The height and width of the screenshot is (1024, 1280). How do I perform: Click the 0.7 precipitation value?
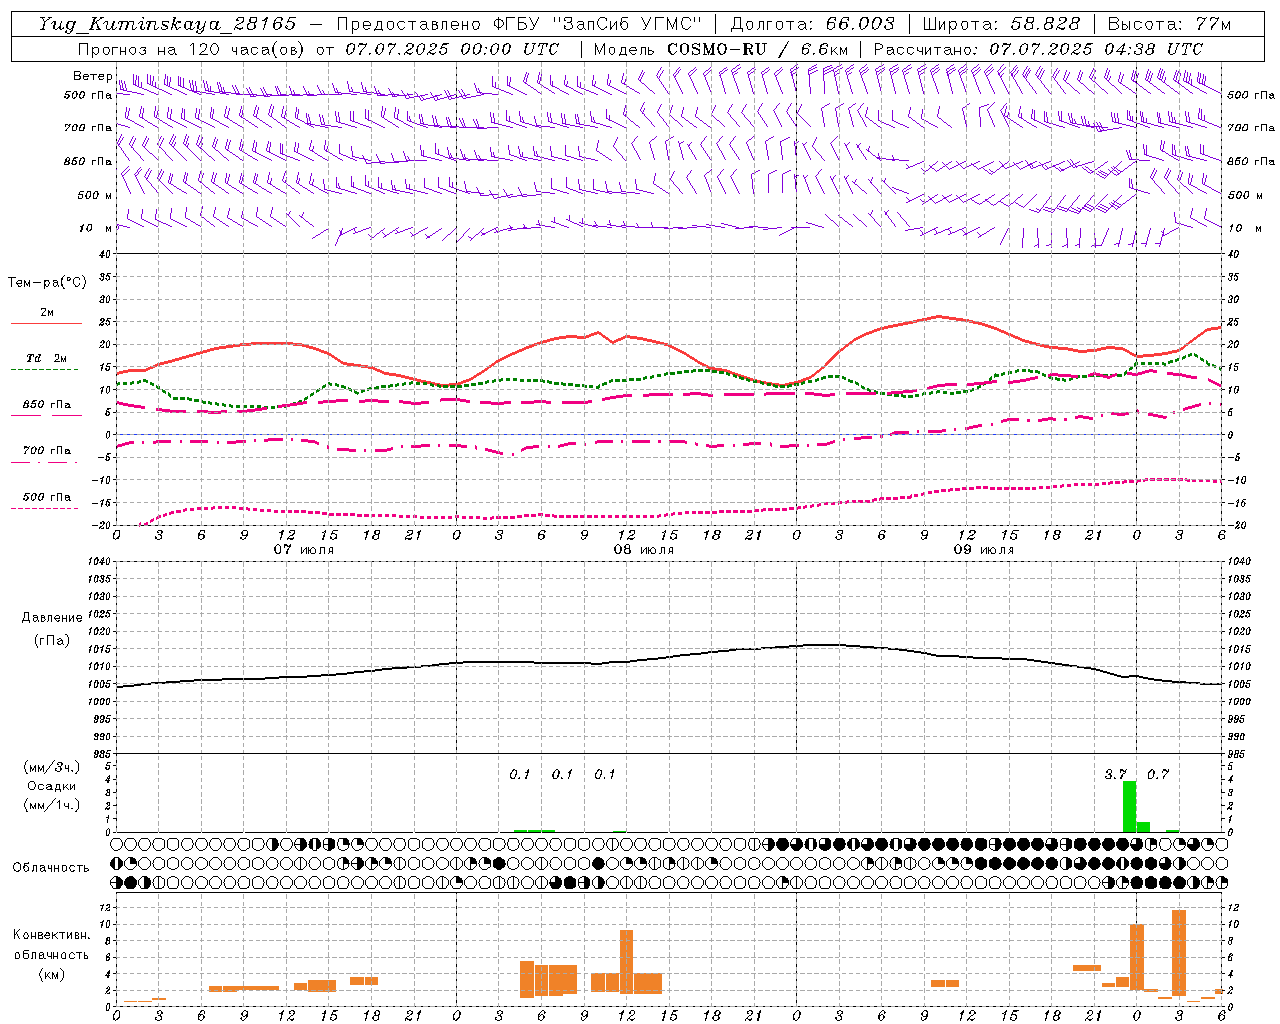pos(1157,774)
